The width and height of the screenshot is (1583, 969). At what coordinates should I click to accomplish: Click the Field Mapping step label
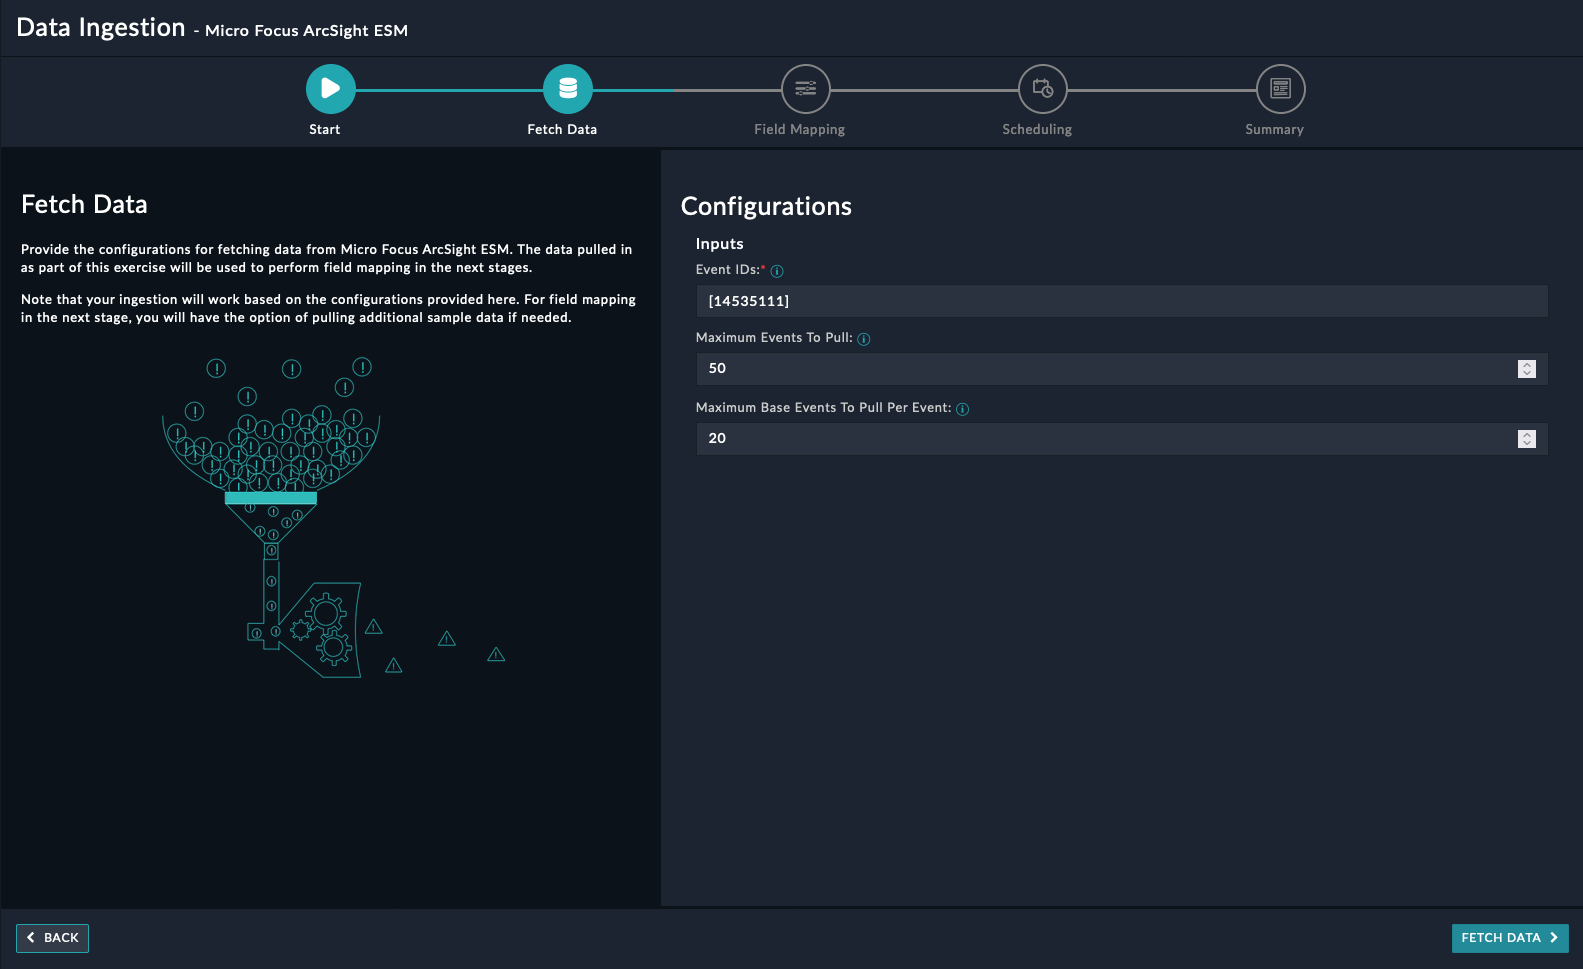point(799,130)
